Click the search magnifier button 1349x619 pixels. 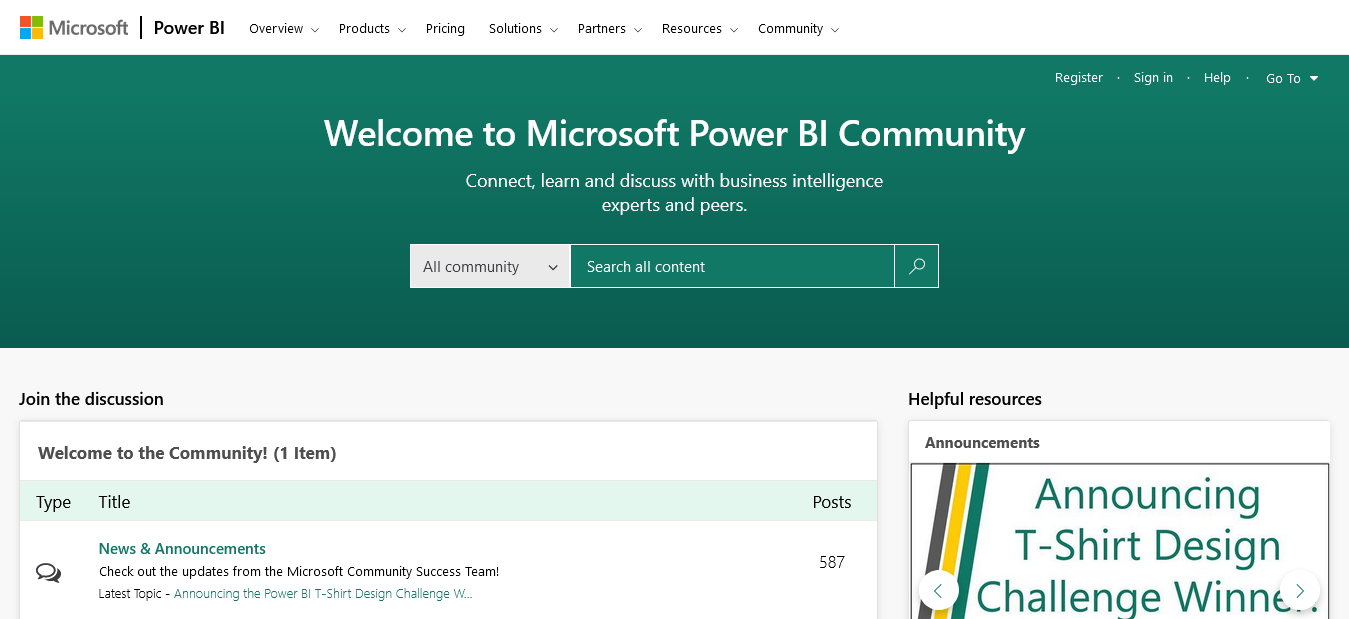tap(917, 266)
